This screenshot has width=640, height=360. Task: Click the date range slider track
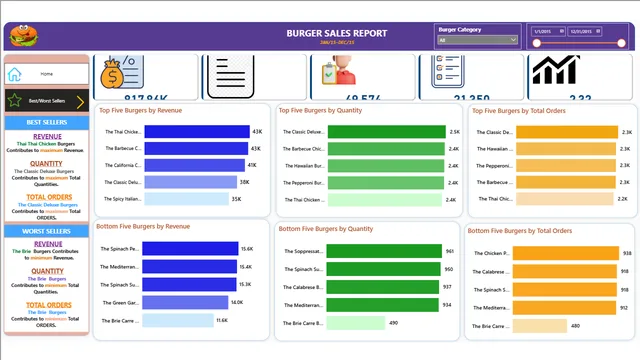coord(579,43)
